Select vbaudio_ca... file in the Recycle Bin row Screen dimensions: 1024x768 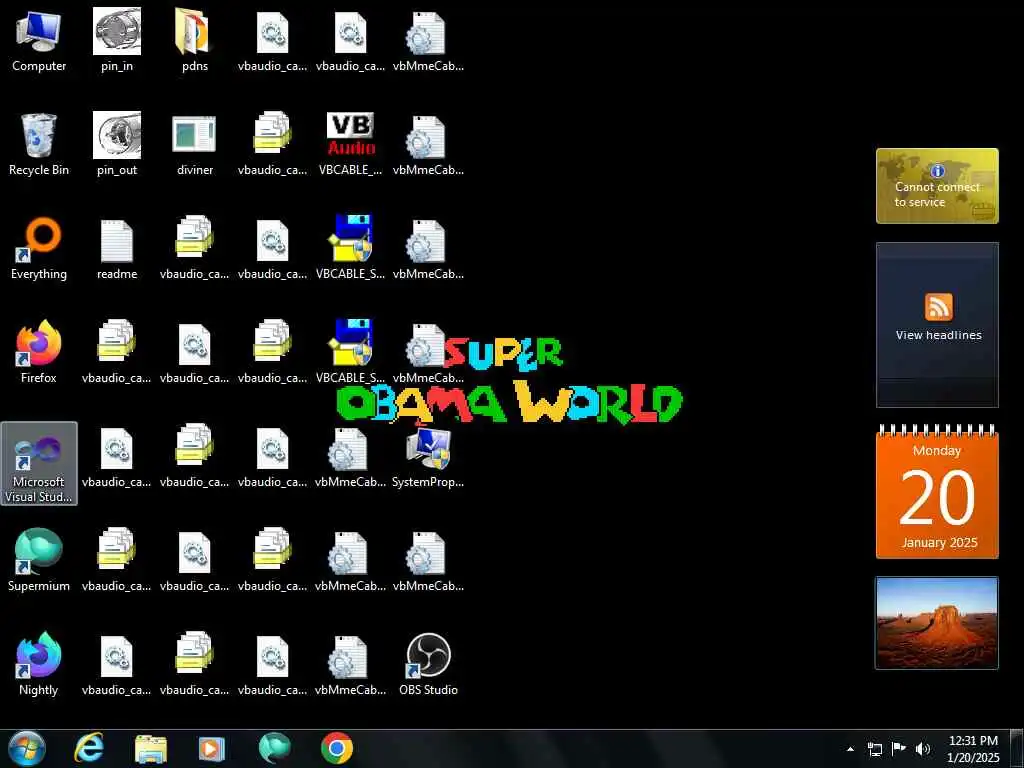(x=272, y=144)
